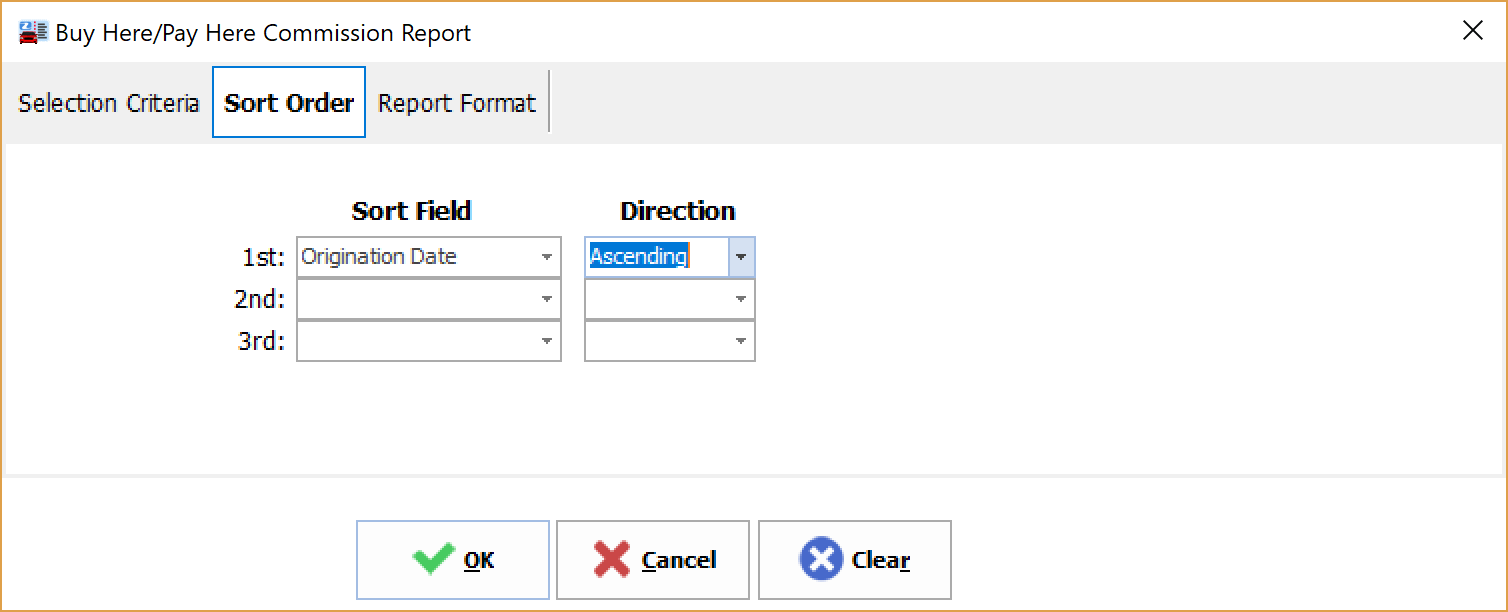Viewport: 1508px width, 612px height.
Task: Click the blue circle X Clear icon
Action: [x=821, y=560]
